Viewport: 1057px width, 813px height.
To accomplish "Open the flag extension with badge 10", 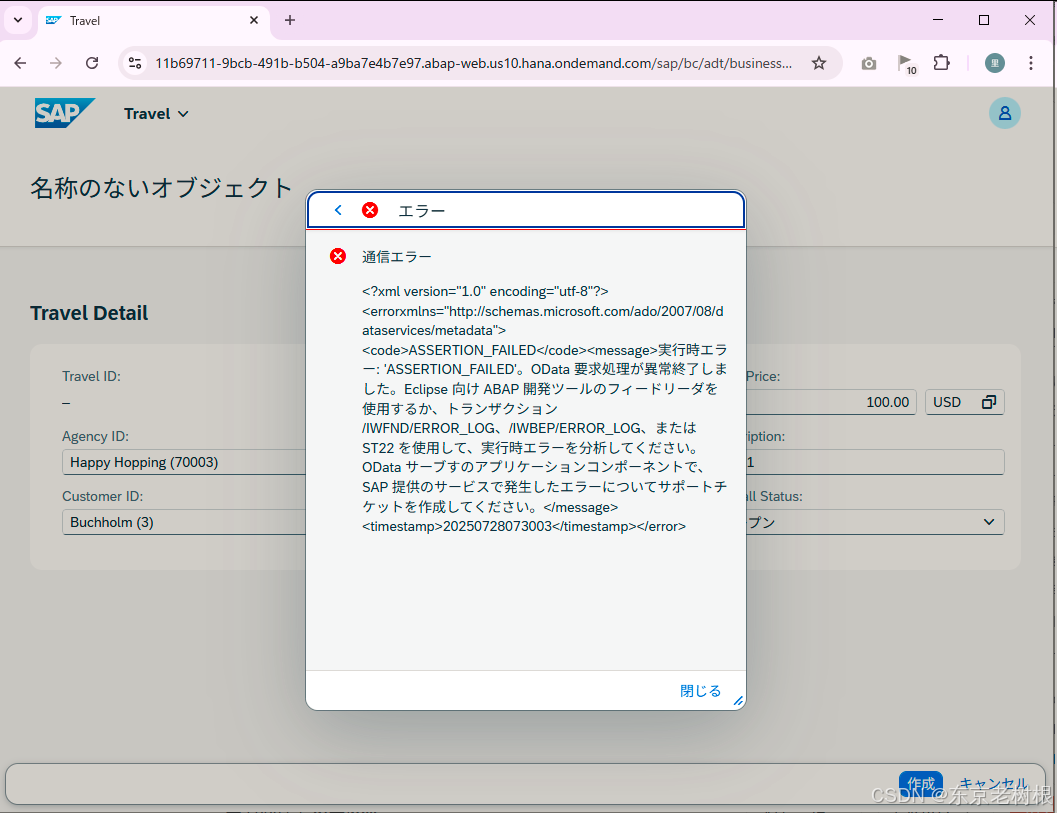I will 906,64.
